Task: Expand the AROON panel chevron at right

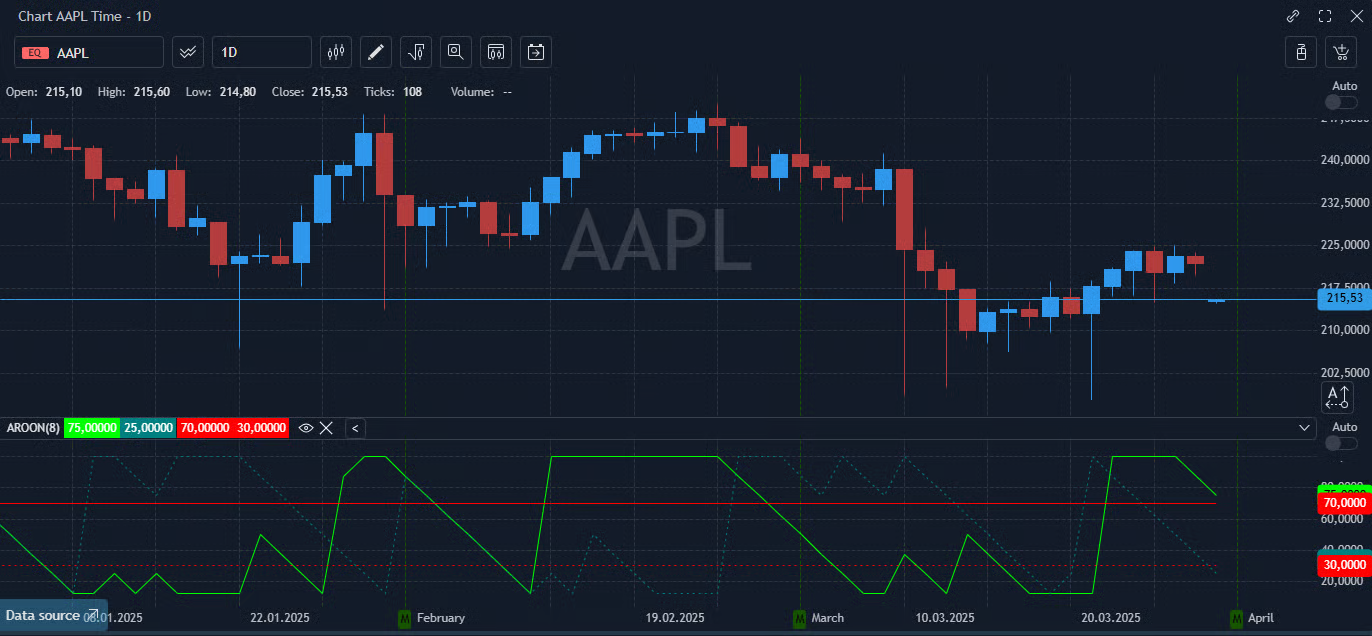Action: (1305, 428)
